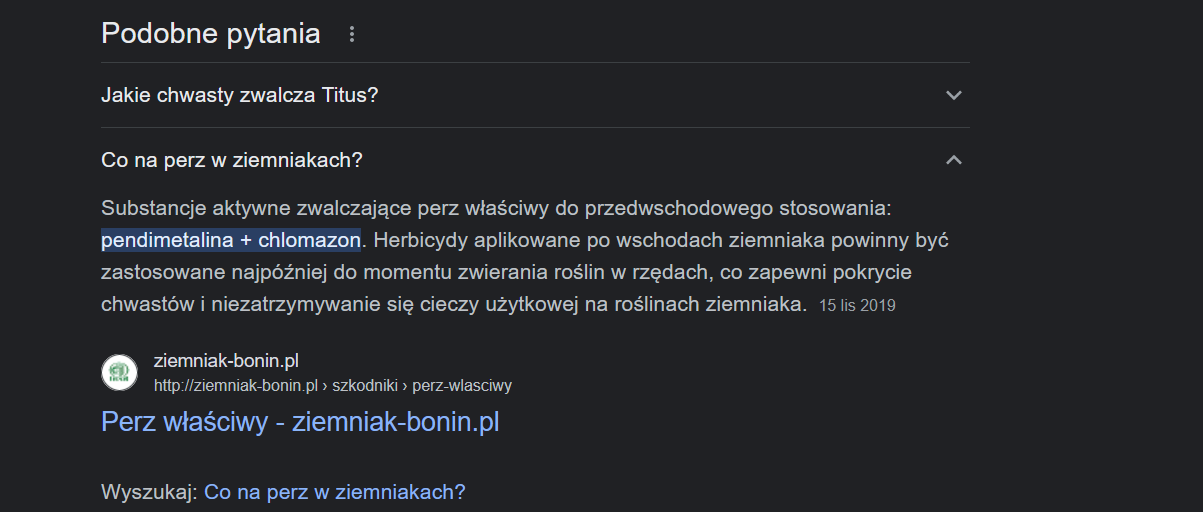Click the ziemniak-bonin.pl site favicon
The image size is (1203, 512).
[120, 372]
